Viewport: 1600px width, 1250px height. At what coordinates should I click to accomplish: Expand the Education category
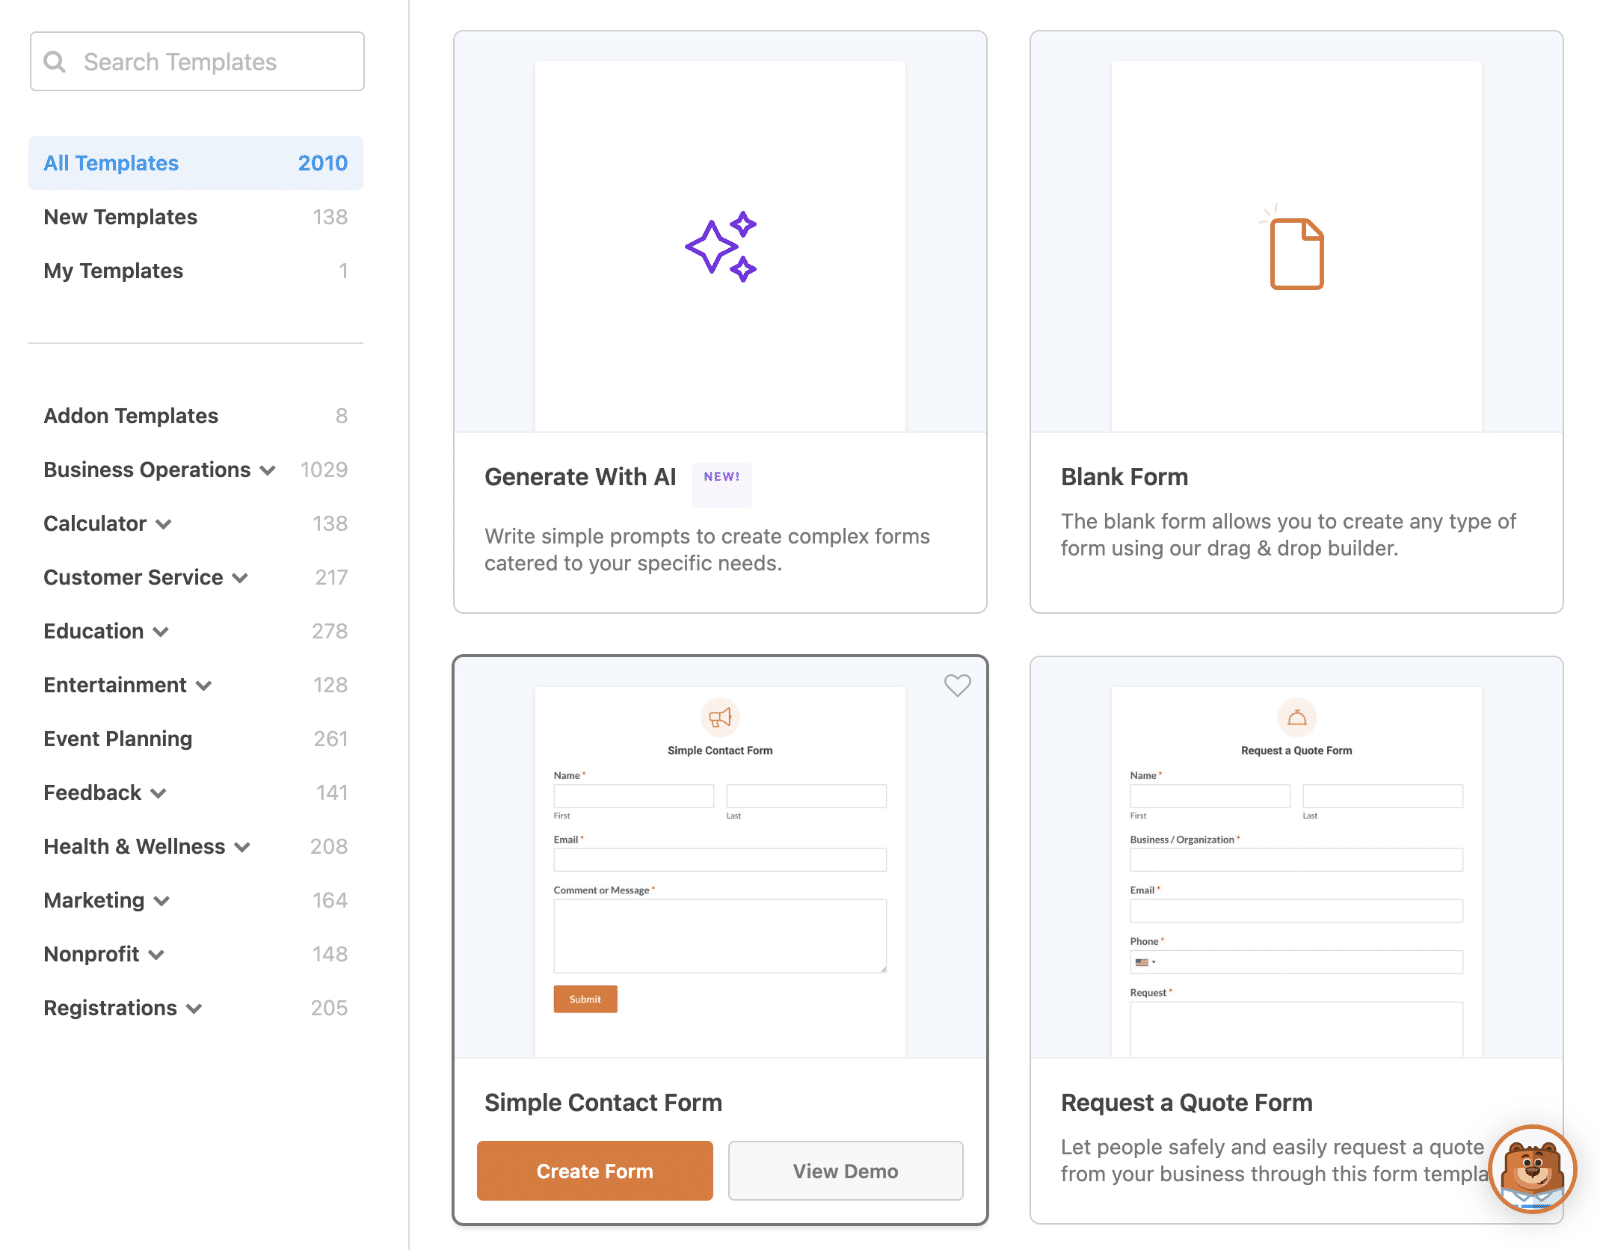(163, 631)
